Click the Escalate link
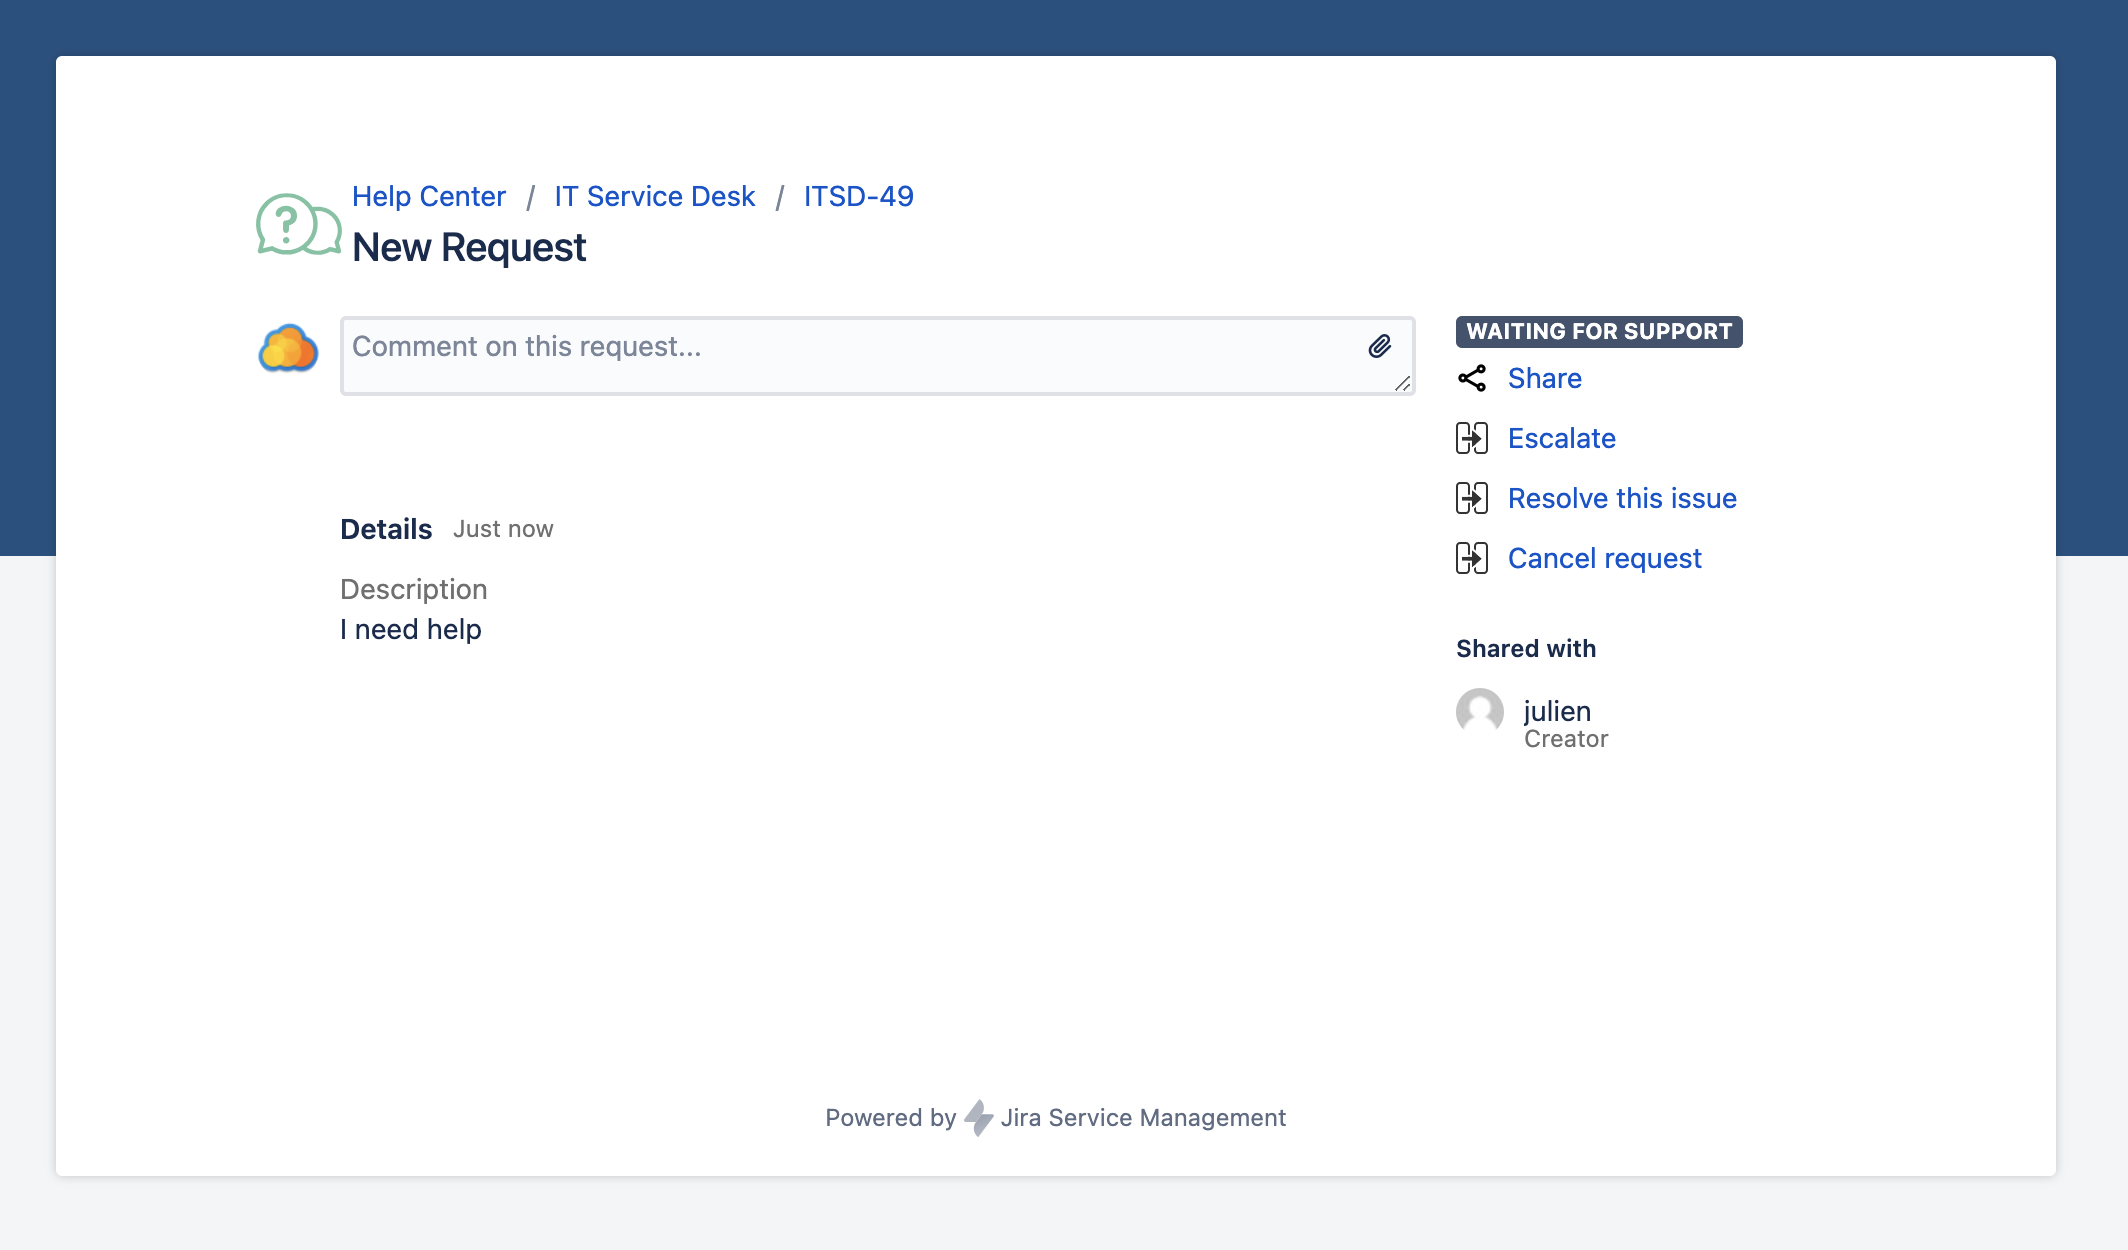This screenshot has height=1250, width=2128. [1561, 438]
